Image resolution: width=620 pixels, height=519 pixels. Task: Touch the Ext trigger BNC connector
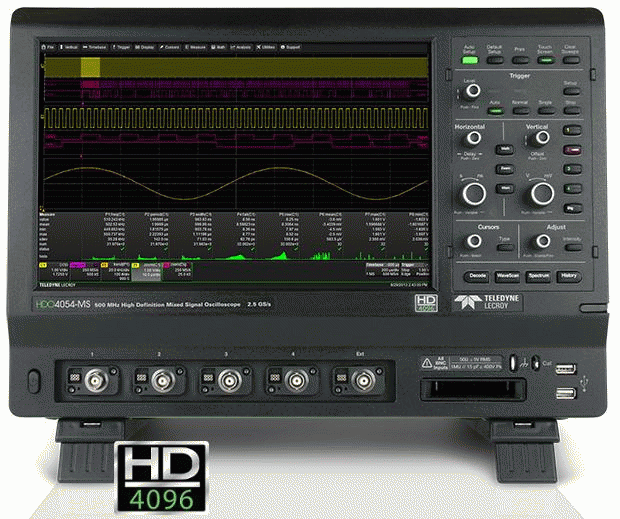pos(362,381)
